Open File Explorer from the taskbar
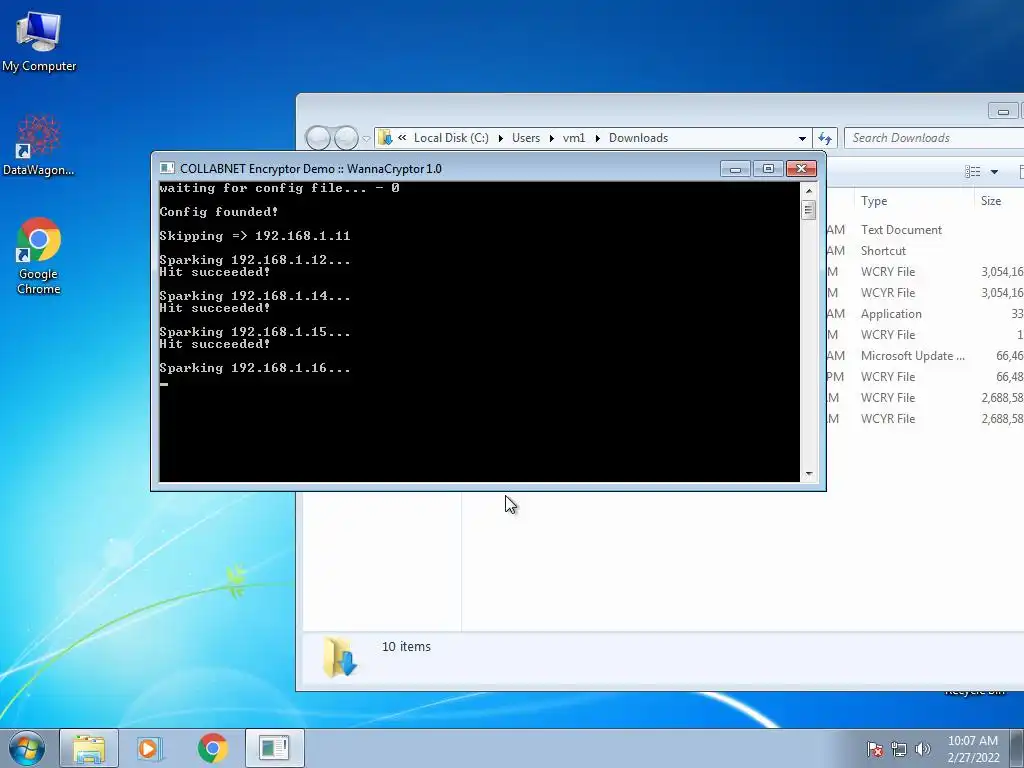1024x768 pixels. [x=89, y=748]
